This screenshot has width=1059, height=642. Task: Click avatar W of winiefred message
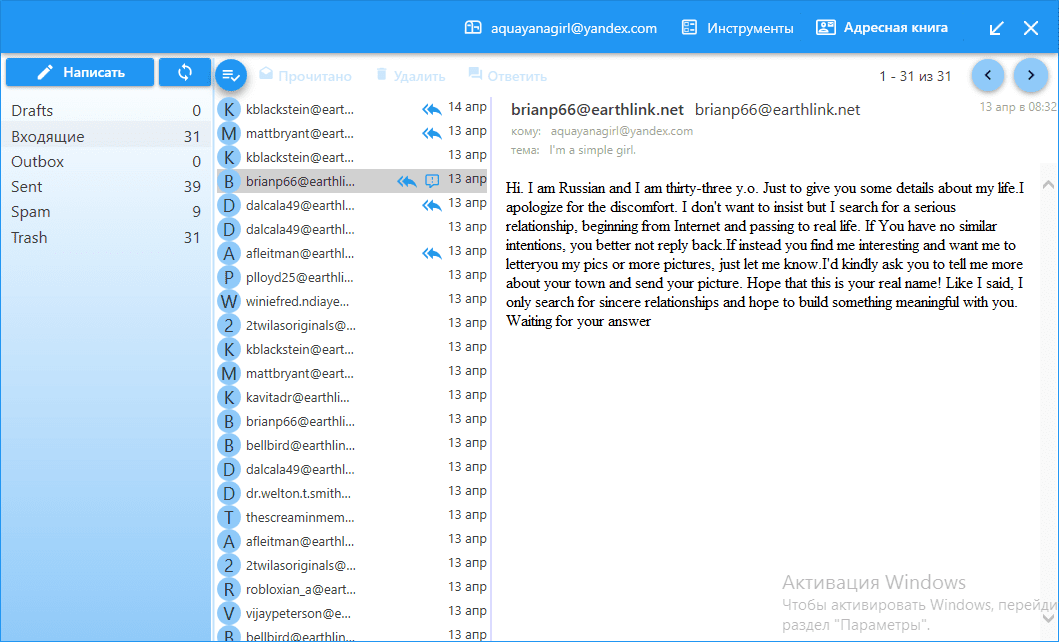(x=229, y=301)
